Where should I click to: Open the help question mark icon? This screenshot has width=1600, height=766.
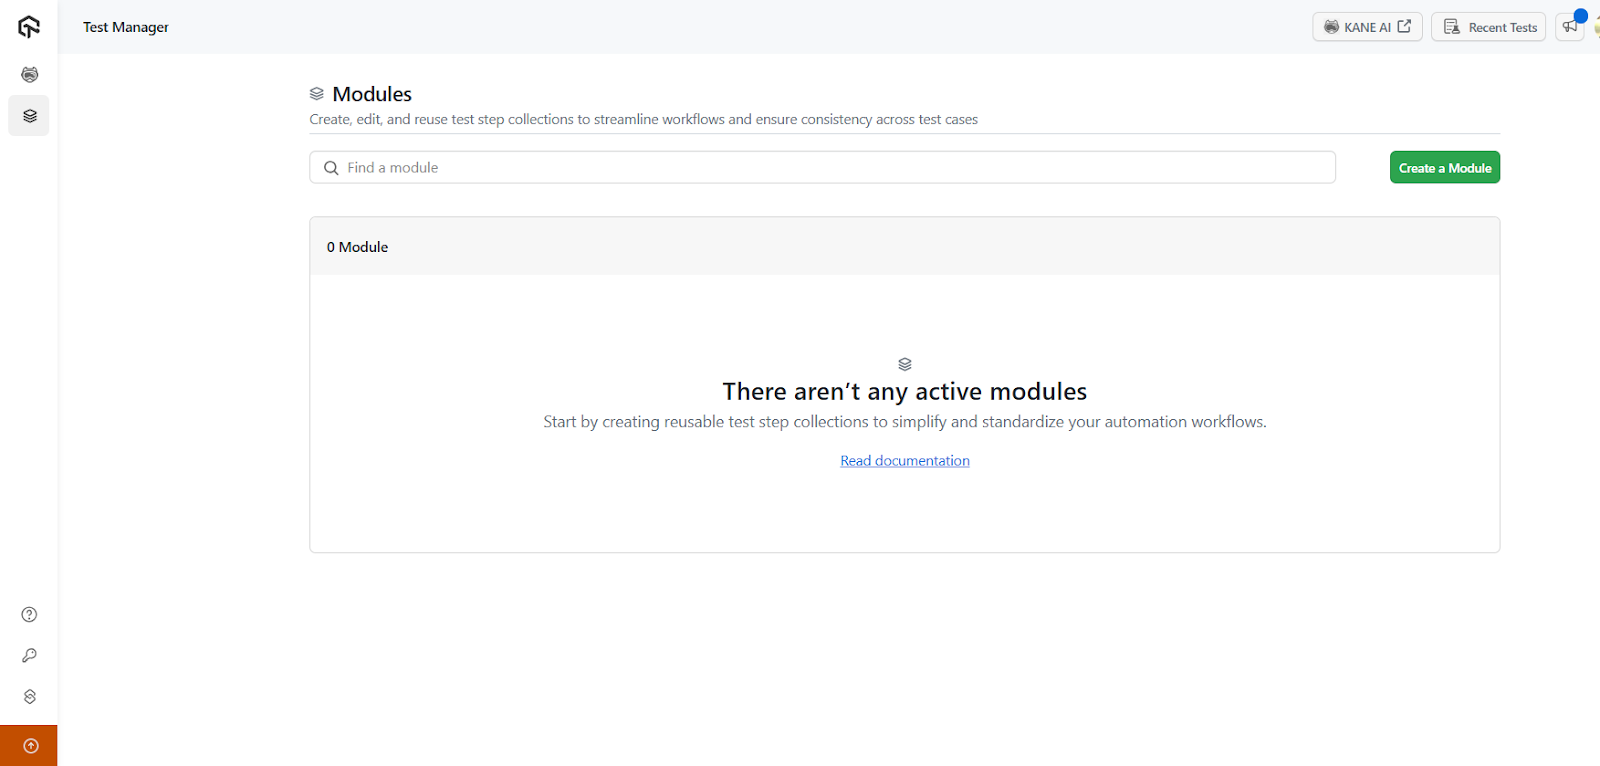point(30,614)
